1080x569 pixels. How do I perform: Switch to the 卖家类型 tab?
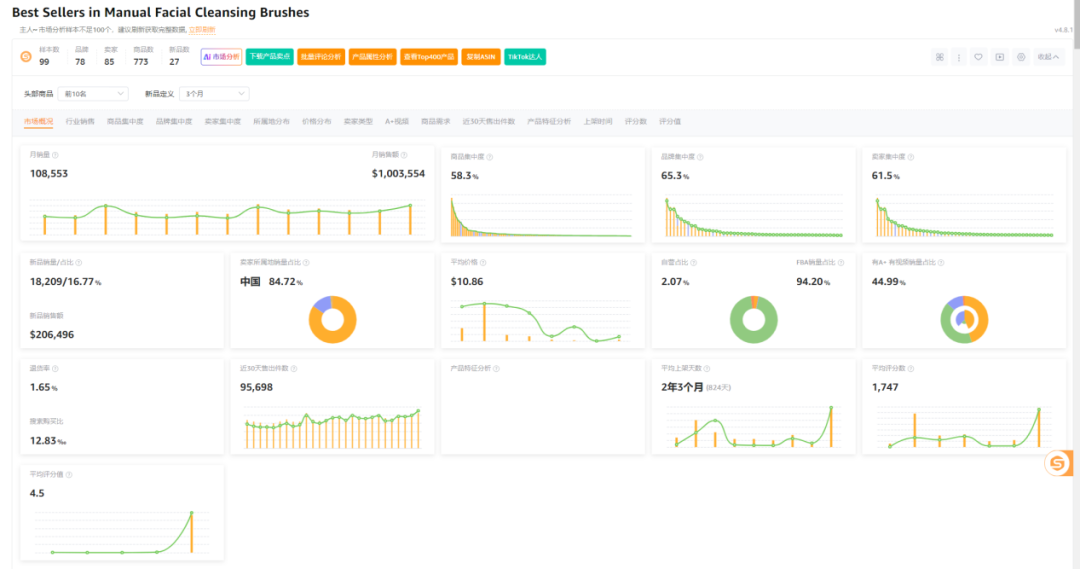(358, 121)
